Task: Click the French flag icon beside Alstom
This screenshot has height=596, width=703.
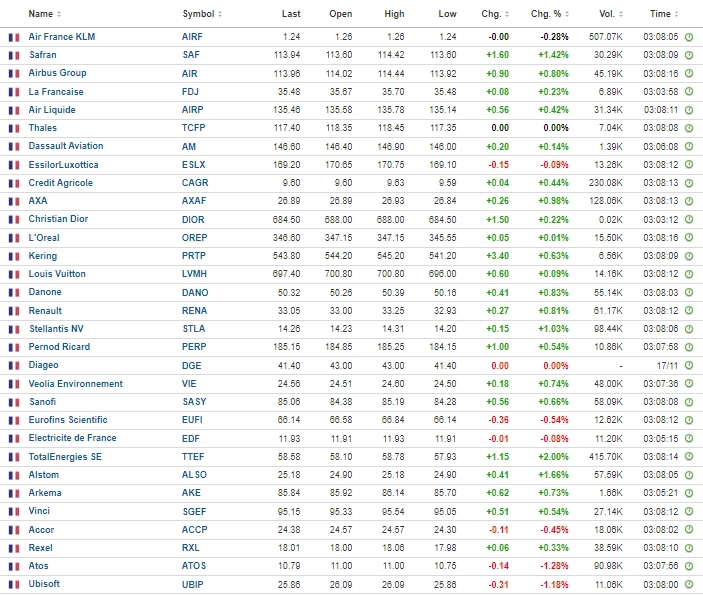Action: (14, 475)
